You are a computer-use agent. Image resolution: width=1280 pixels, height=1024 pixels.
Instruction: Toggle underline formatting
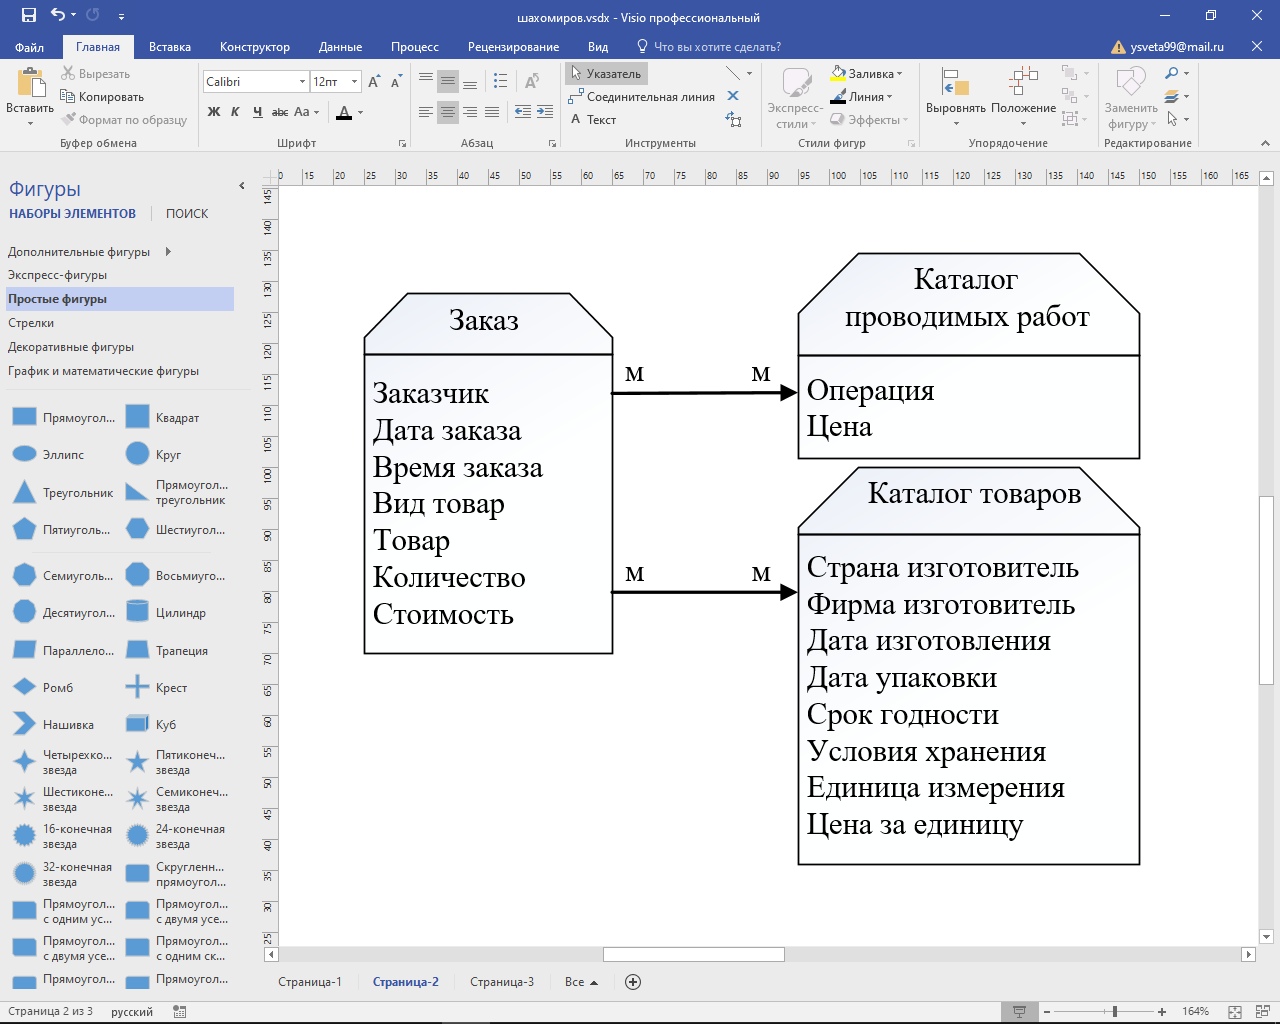click(257, 112)
